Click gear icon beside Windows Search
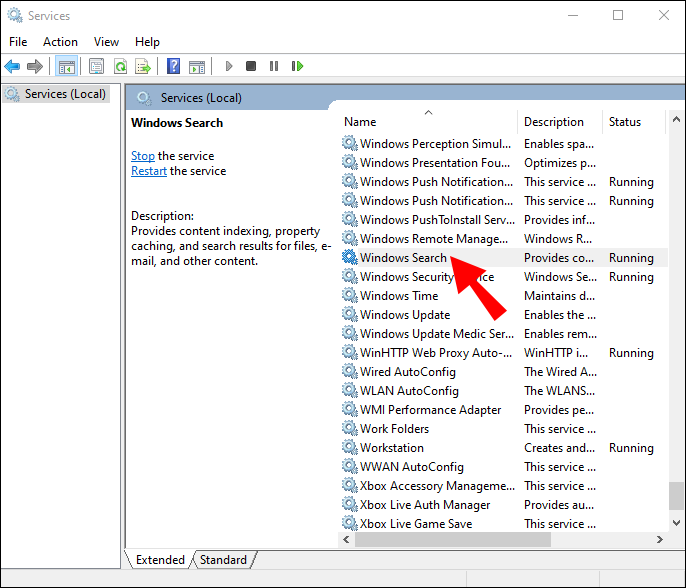The image size is (686, 588). (350, 257)
